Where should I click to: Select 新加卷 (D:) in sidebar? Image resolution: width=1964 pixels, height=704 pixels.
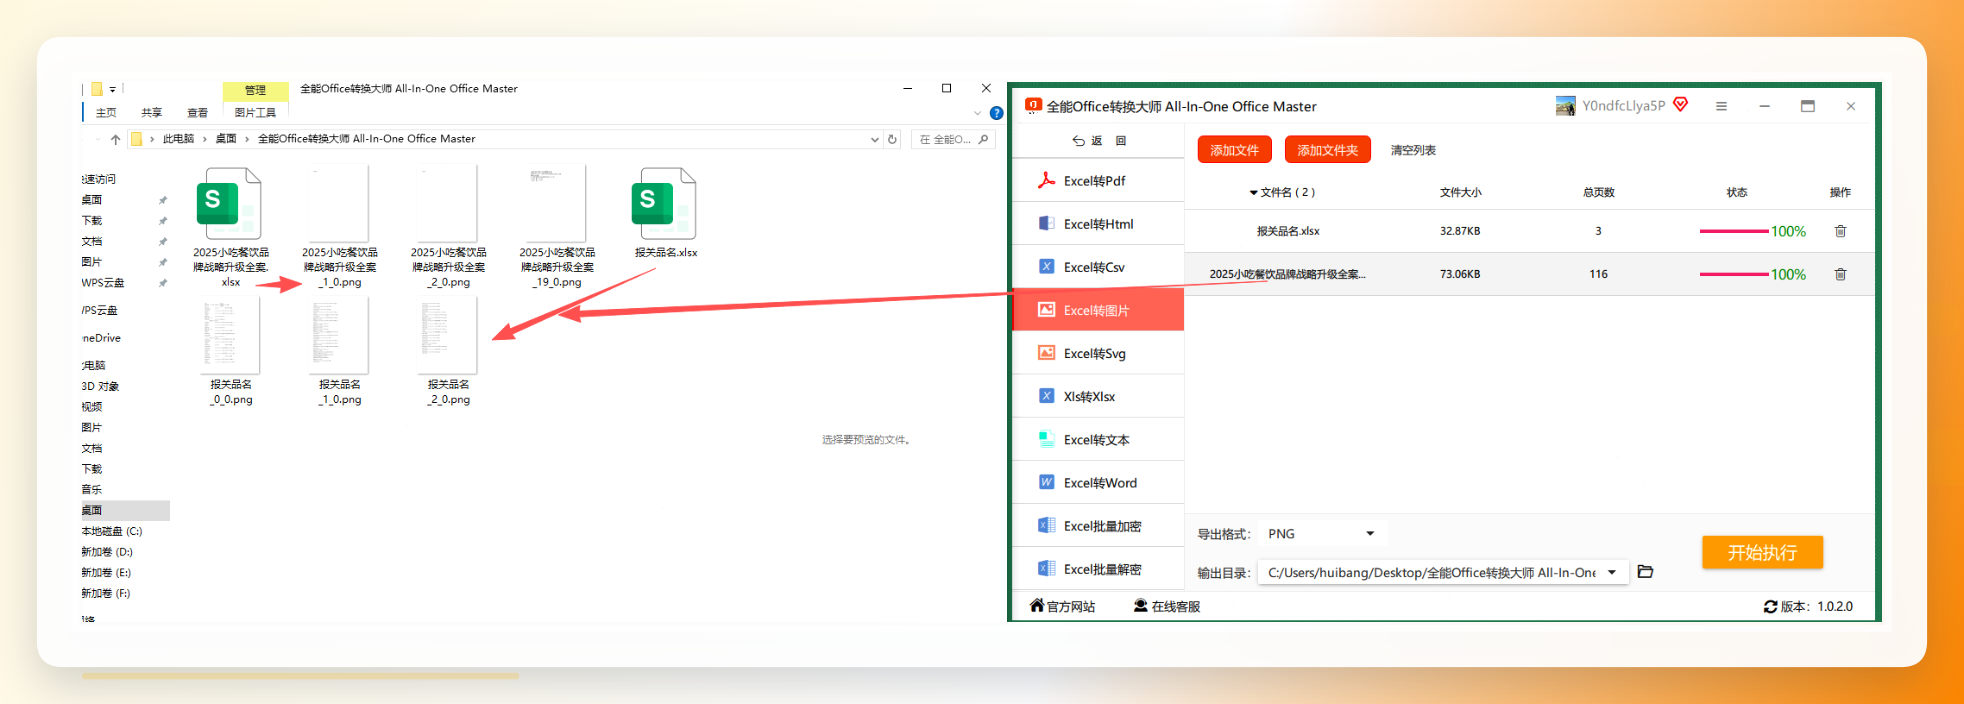(x=107, y=552)
